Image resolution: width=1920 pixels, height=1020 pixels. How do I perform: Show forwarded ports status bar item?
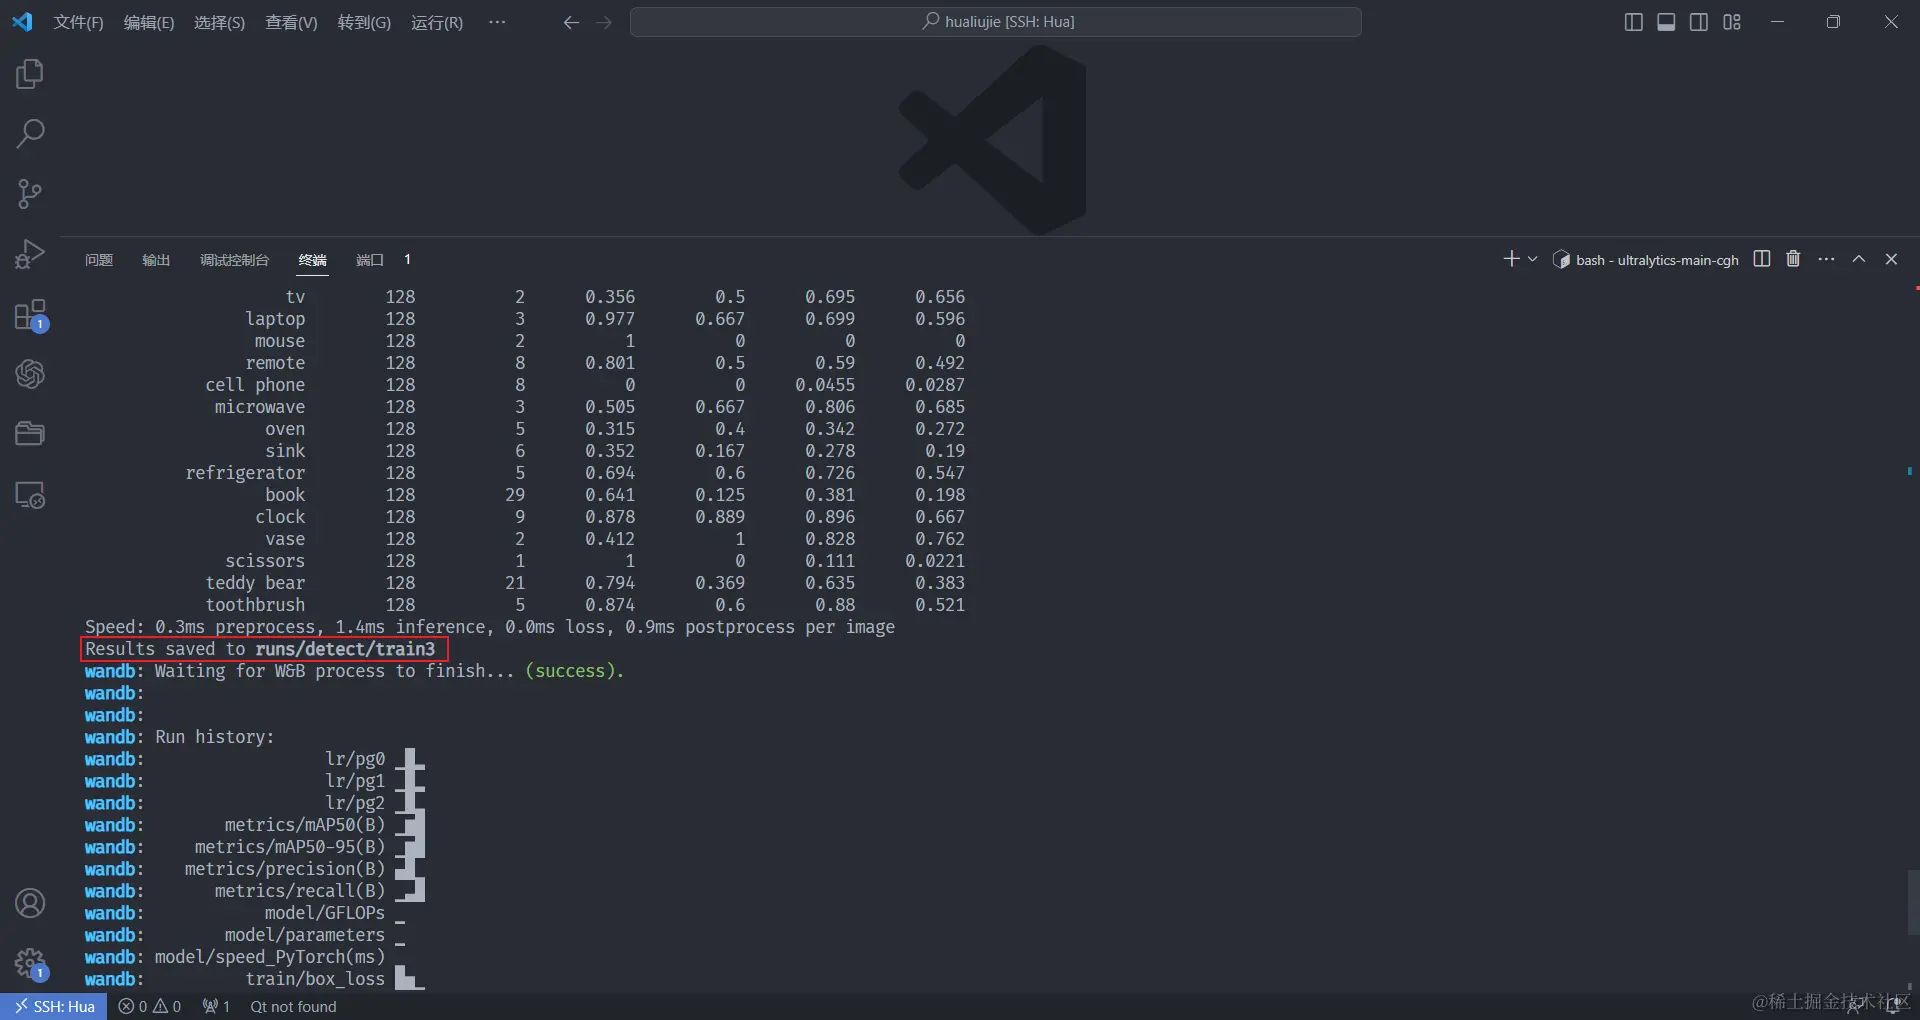216,1006
